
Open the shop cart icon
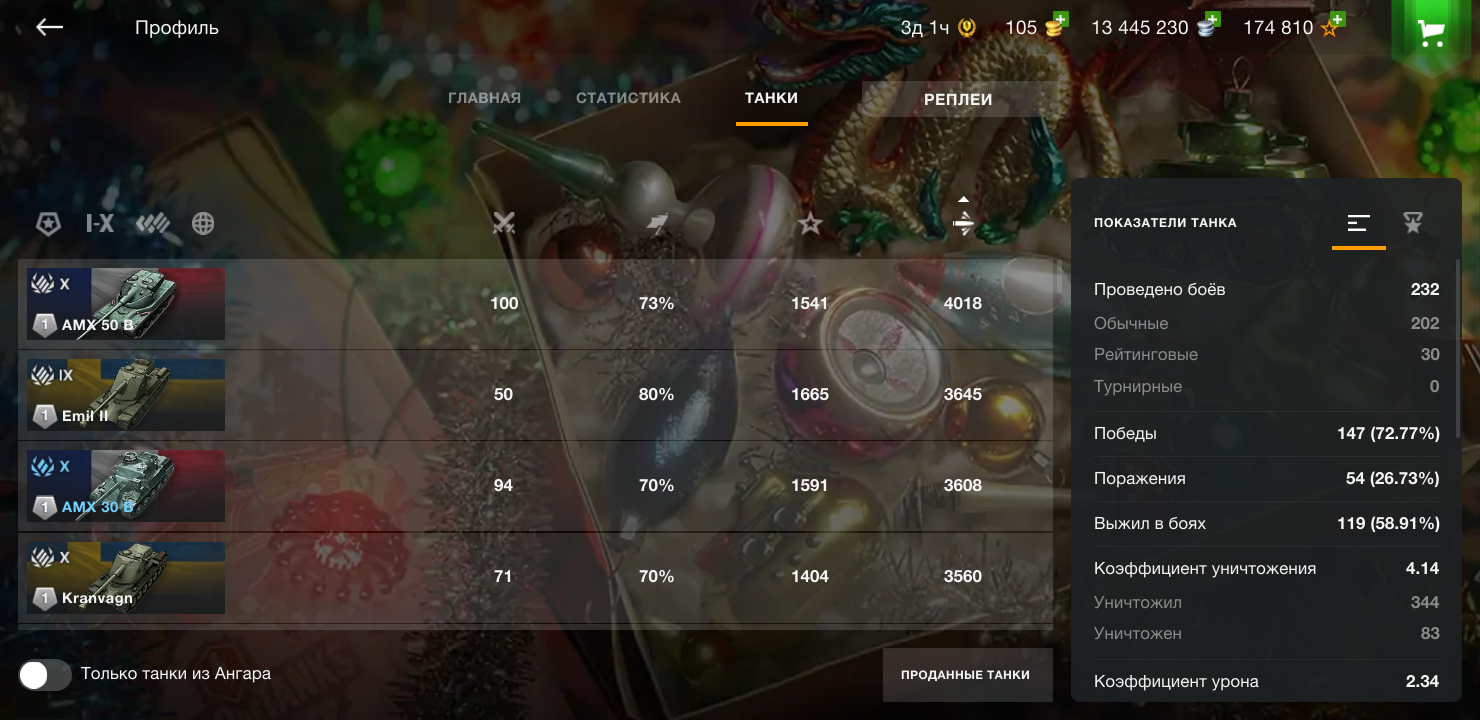pos(1431,33)
